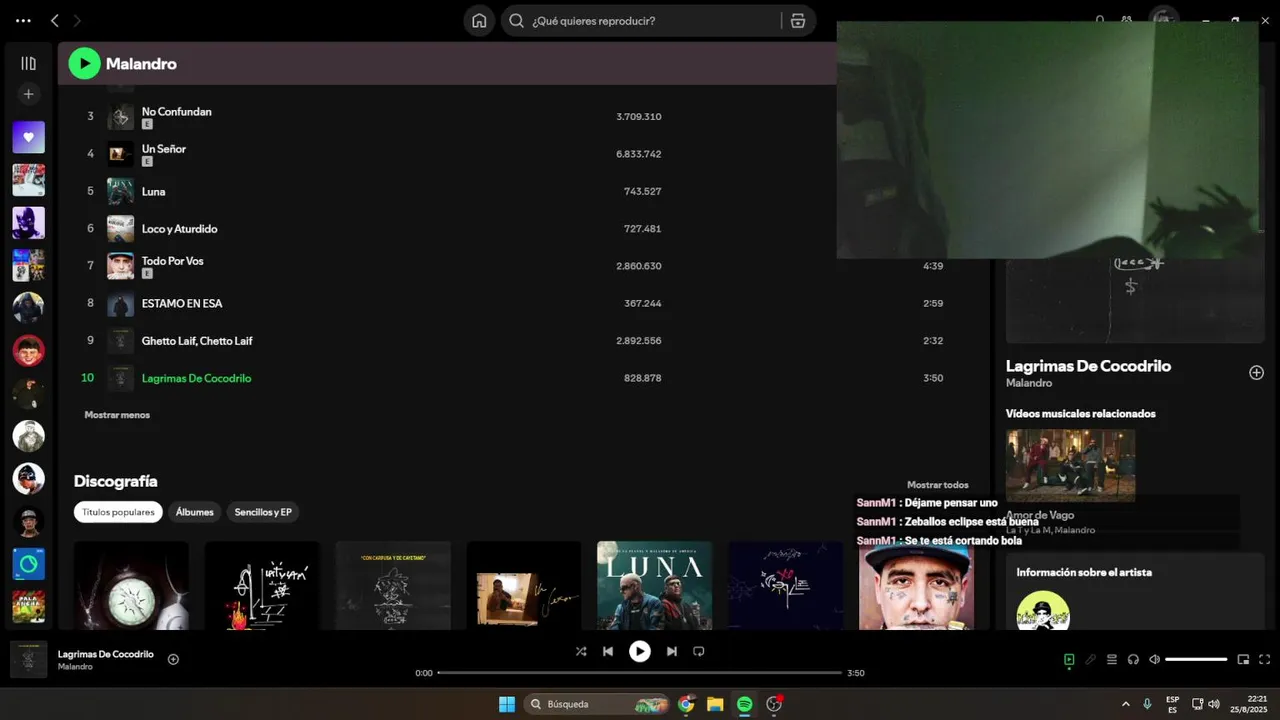Open File Explorer from taskbar
Viewport: 1280px width, 720px height.
pos(715,704)
